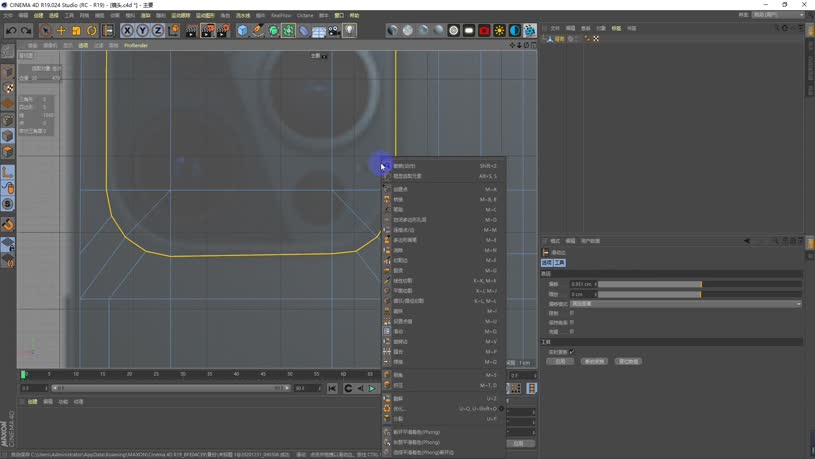The width and height of the screenshot is (815, 459).
Task: Click the top attribute slider bar
Action: (x=700, y=284)
